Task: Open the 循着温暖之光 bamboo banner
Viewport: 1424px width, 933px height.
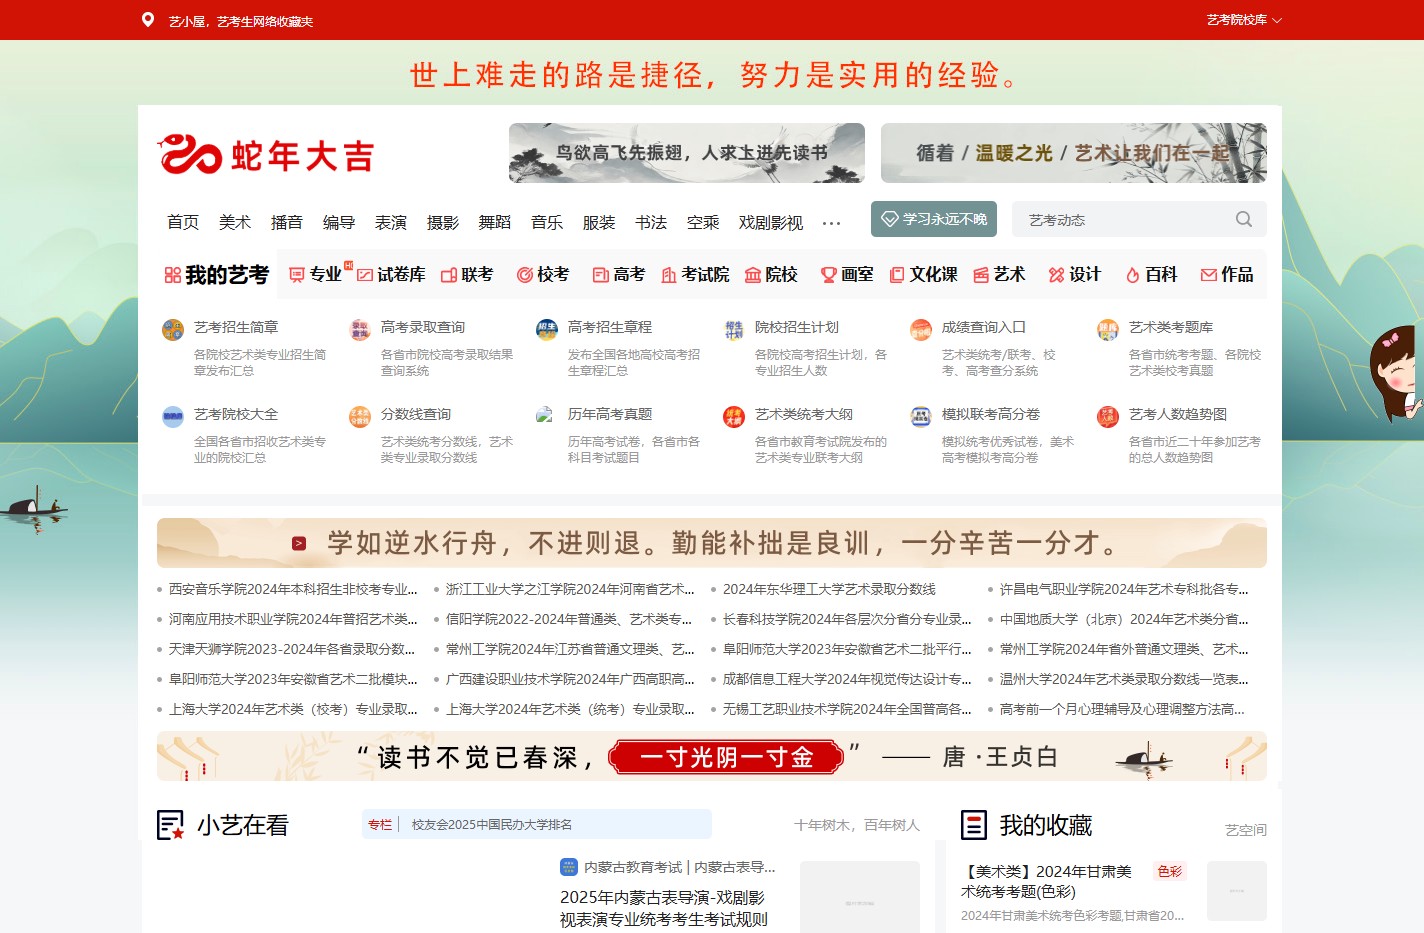Action: (x=1074, y=153)
